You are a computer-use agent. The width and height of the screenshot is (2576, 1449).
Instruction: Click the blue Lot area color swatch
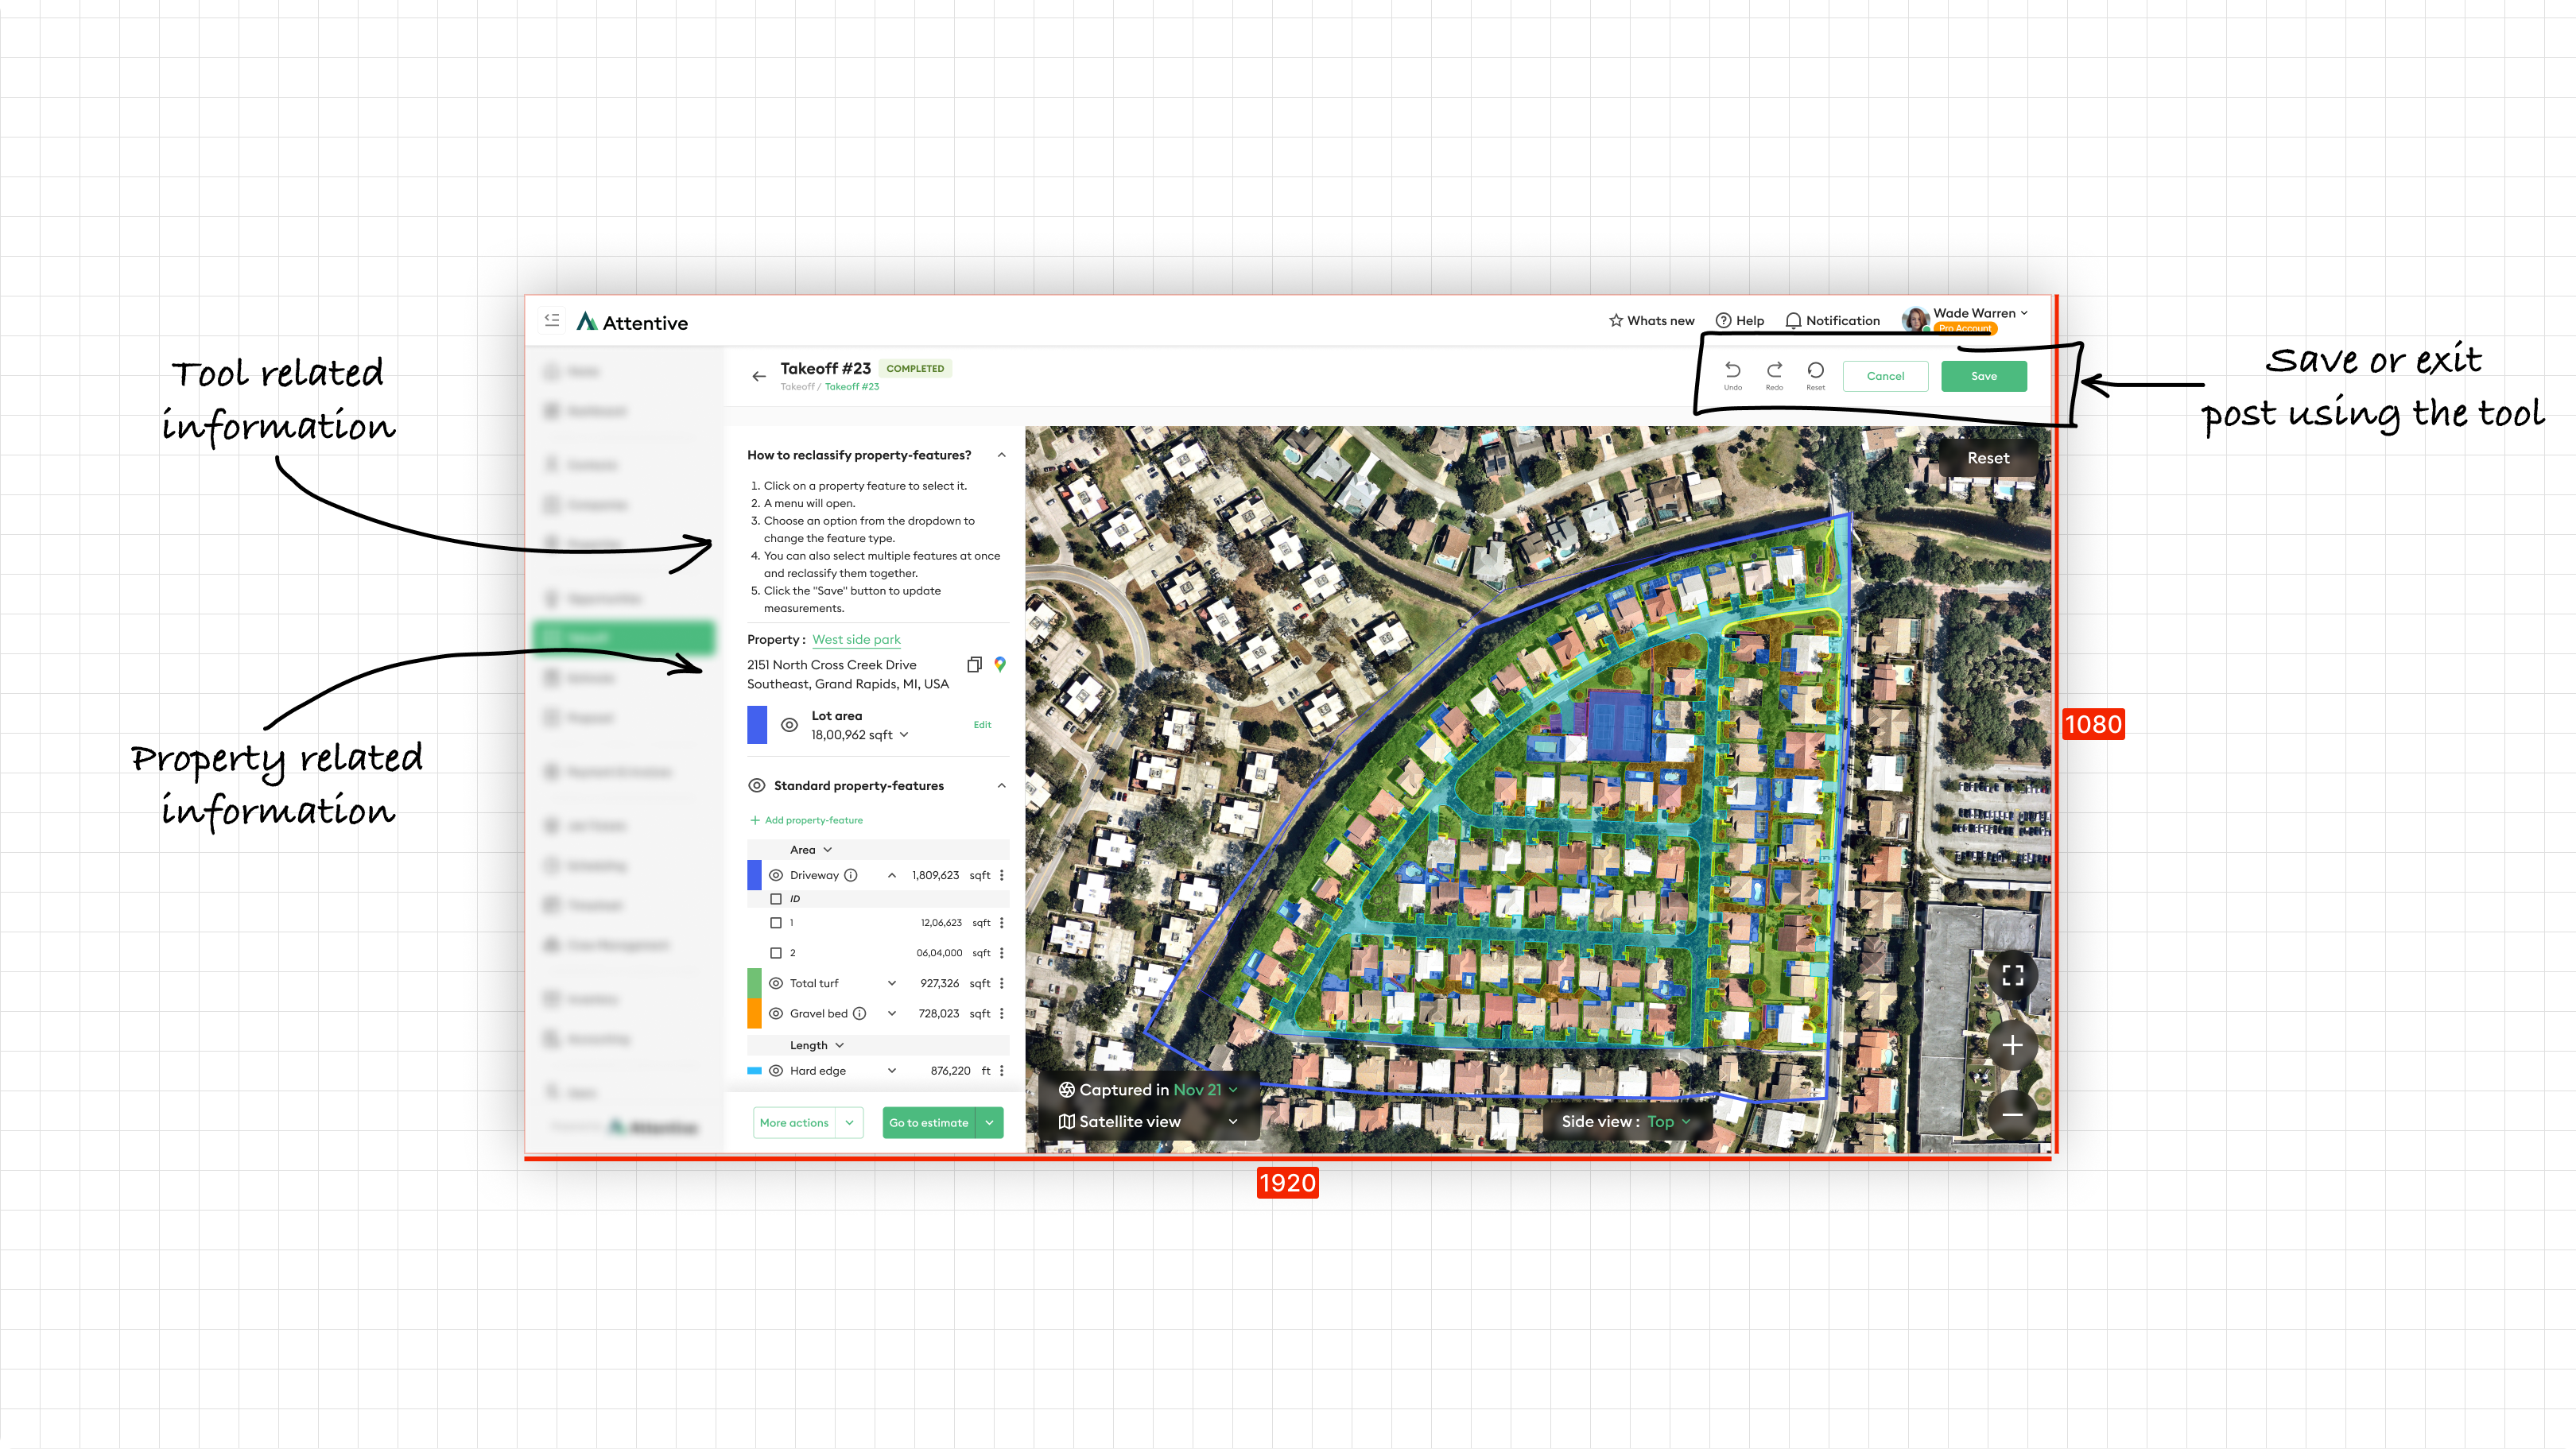point(757,725)
